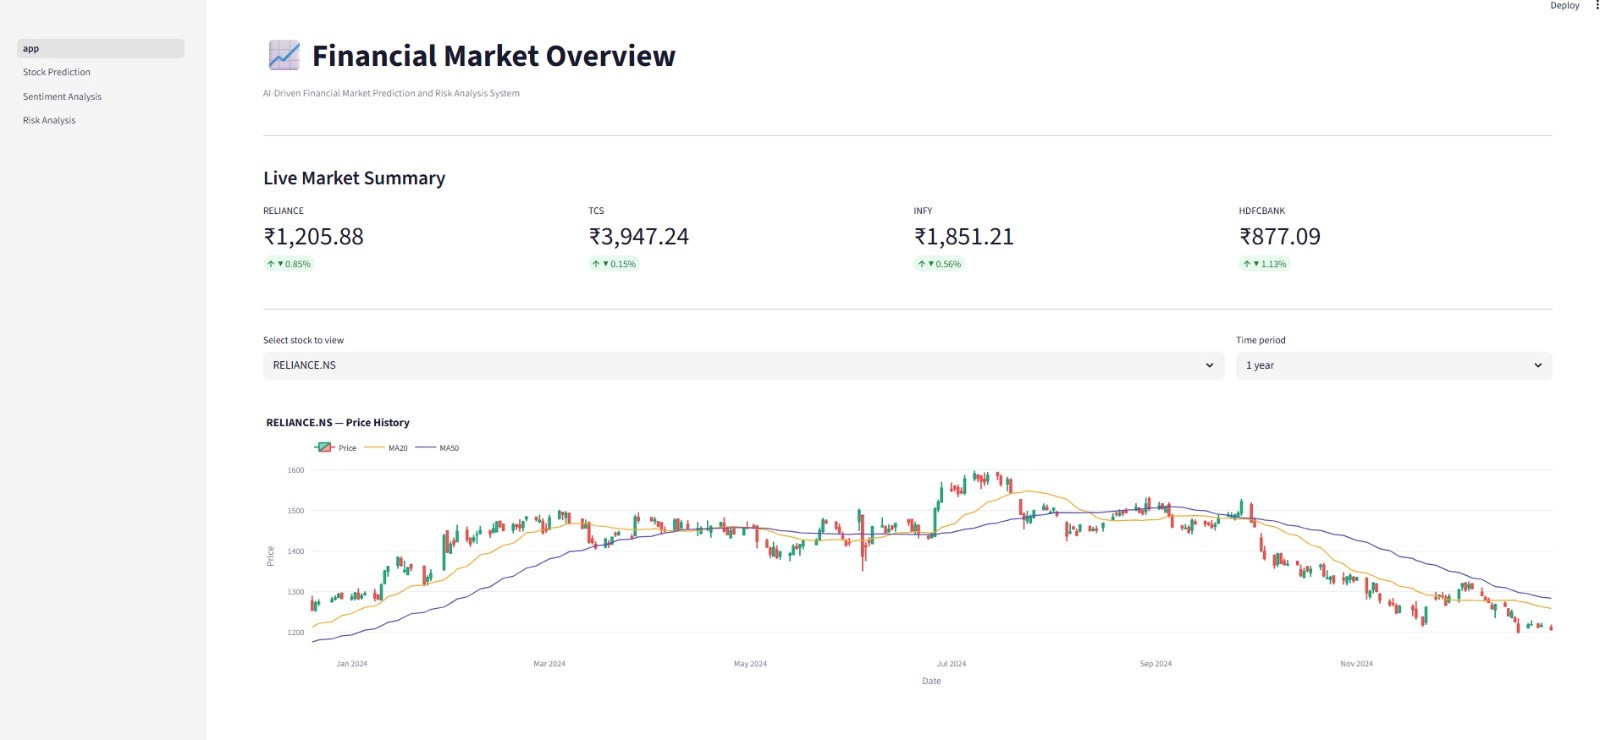
Task: Click the HDFCBANK 1.13% change badge
Action: pyautogui.click(x=1264, y=264)
